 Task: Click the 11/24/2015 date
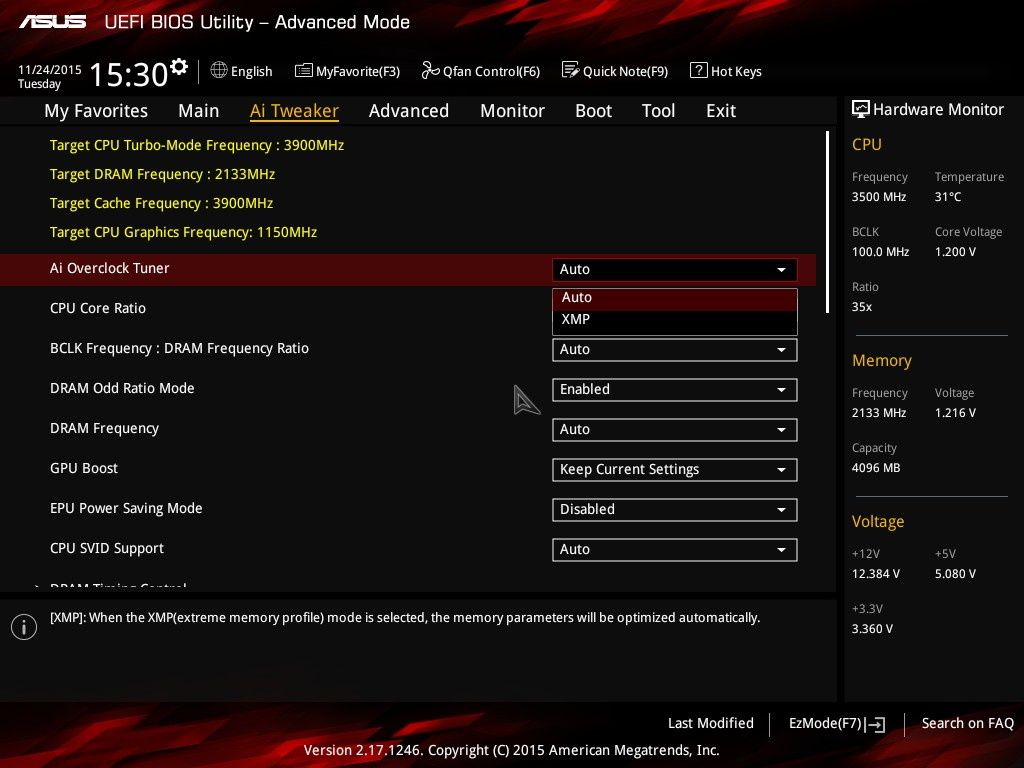[50, 70]
